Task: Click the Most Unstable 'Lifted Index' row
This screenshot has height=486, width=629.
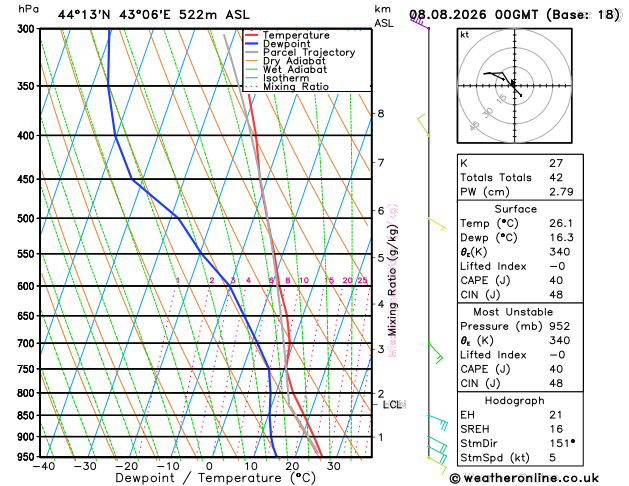Action: click(x=520, y=355)
